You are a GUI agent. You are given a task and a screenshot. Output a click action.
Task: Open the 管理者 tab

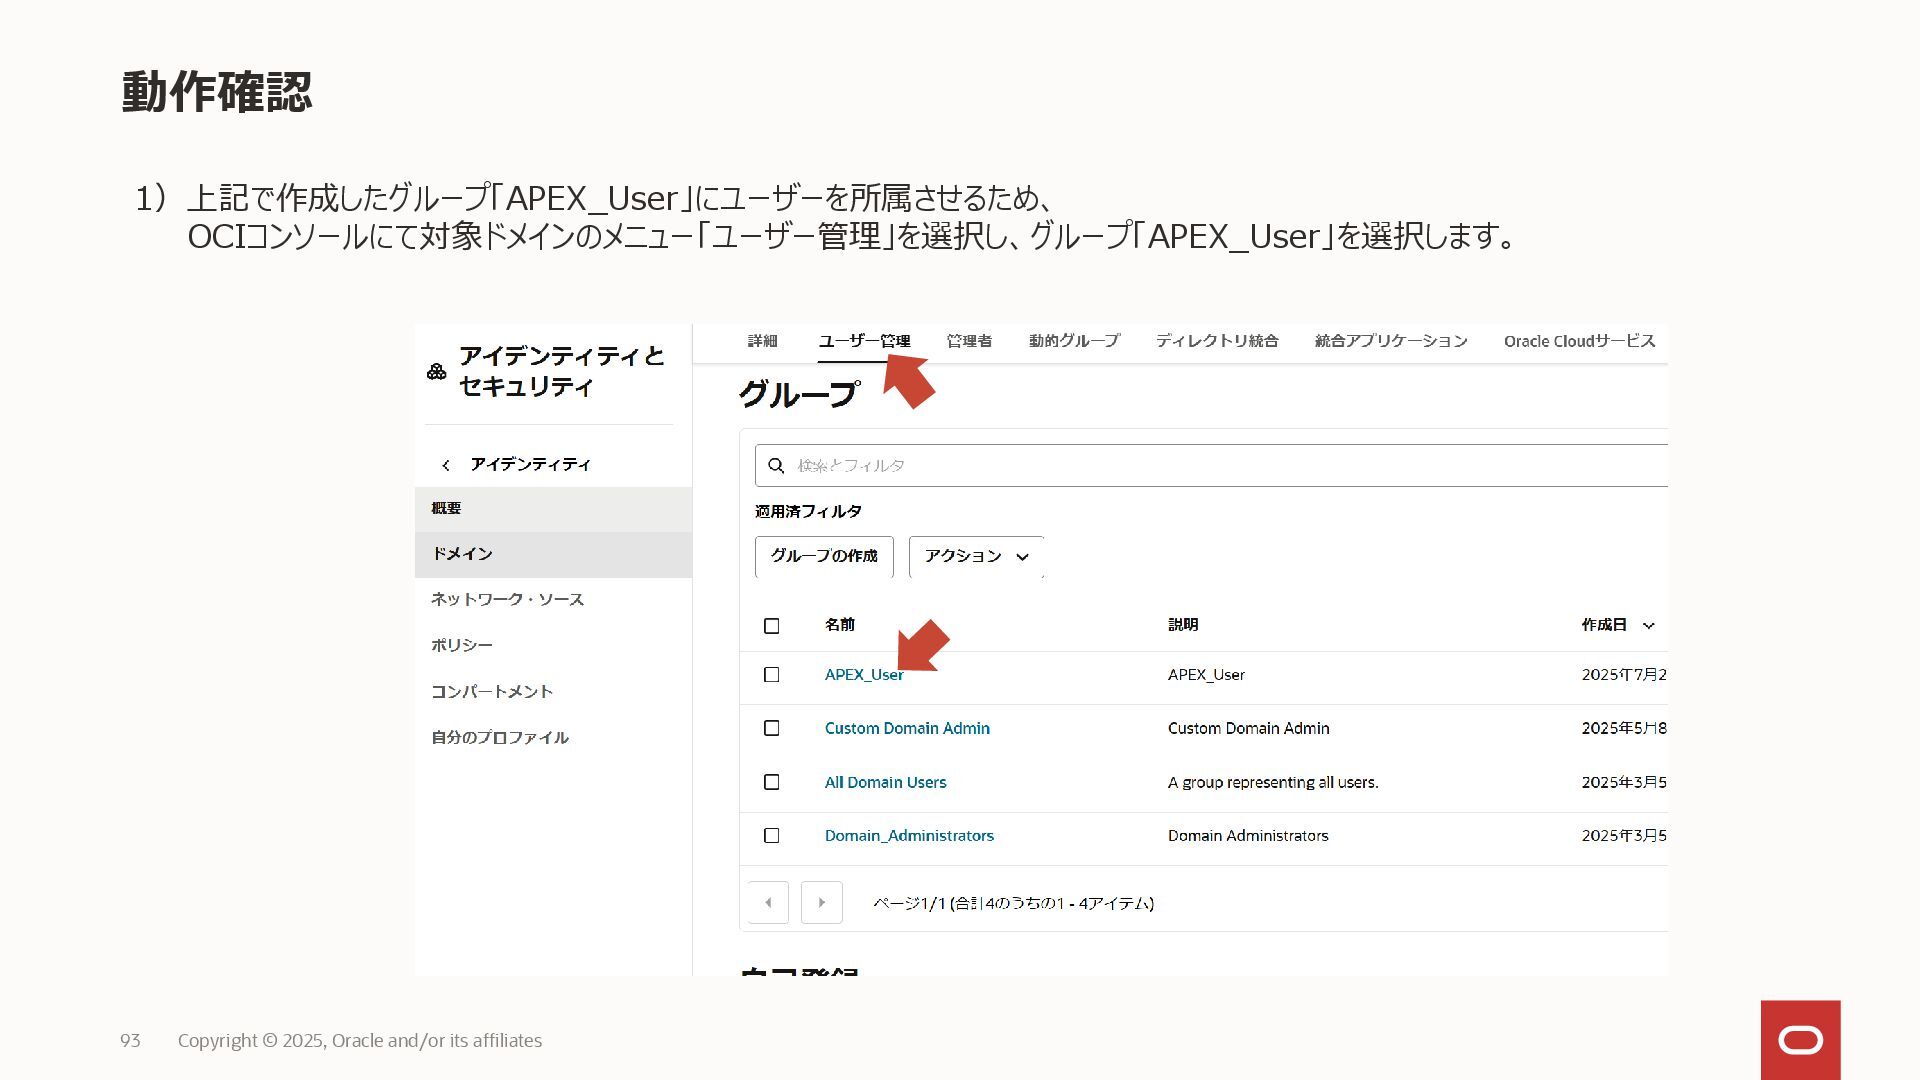tap(969, 341)
